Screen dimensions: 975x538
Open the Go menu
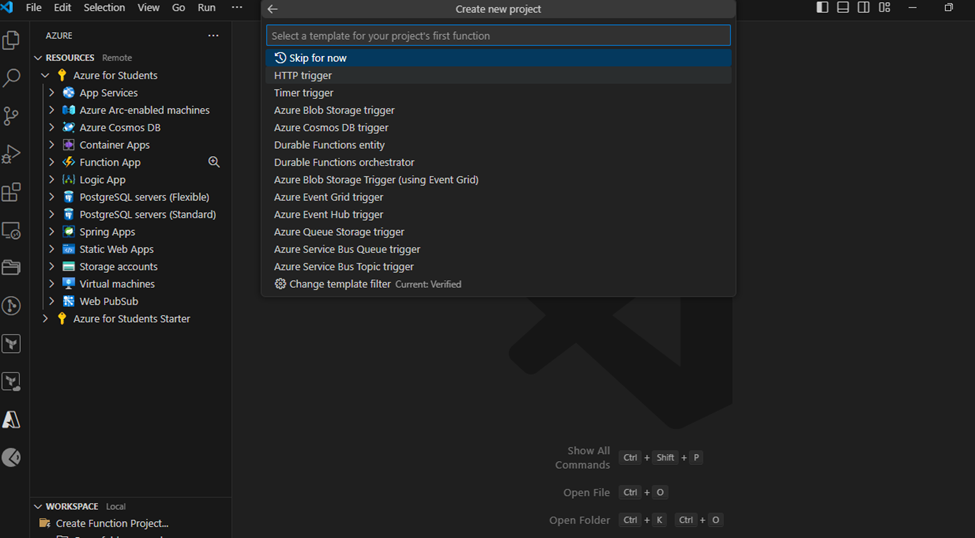coord(178,7)
